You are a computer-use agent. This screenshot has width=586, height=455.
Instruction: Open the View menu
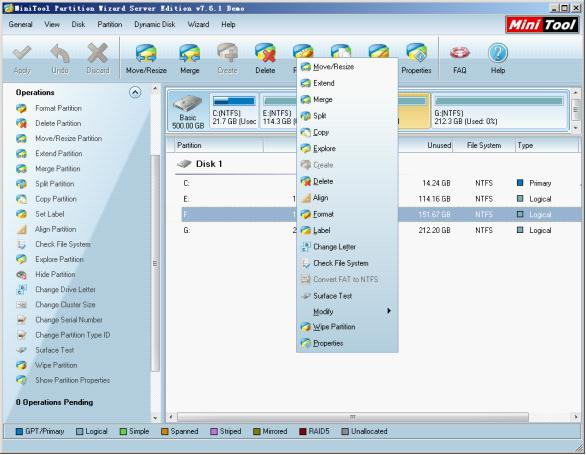[x=52, y=25]
